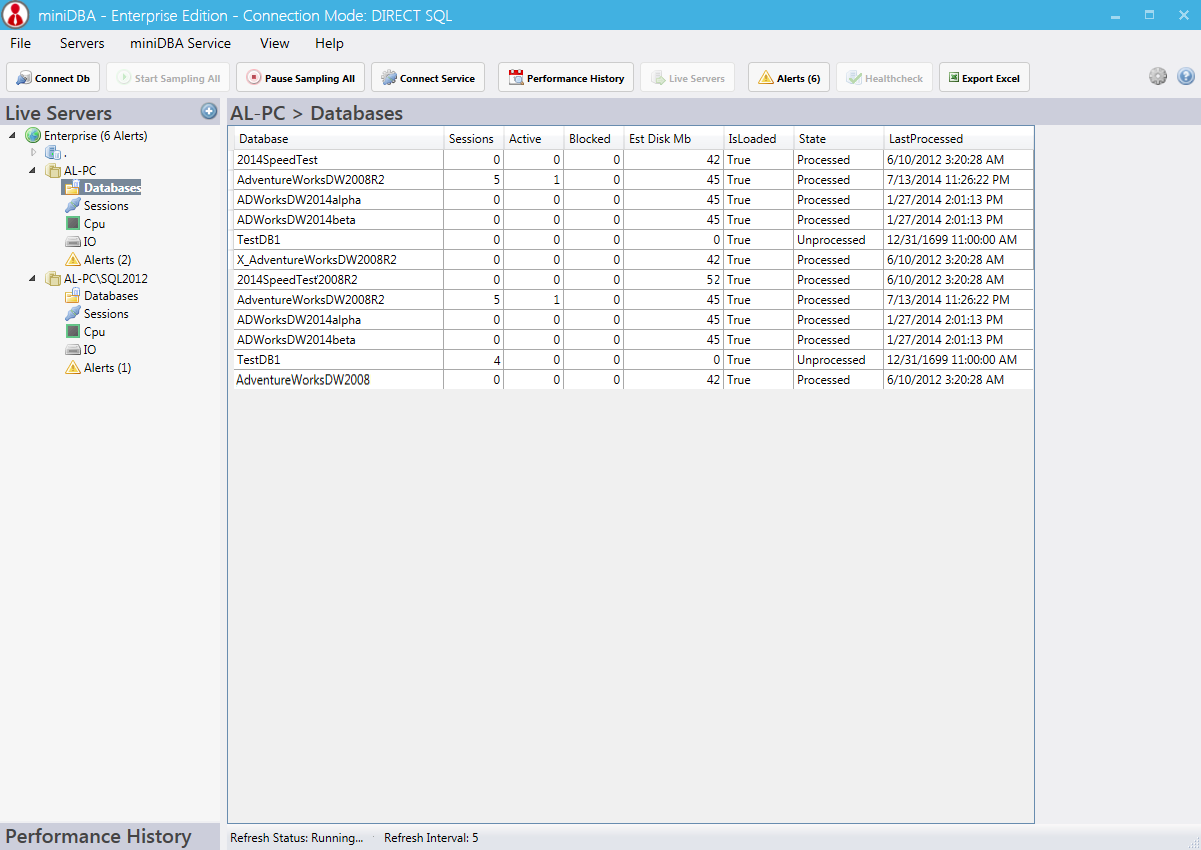Sort by the LastProcessed column header
The image size is (1201, 850).
[x=959, y=139]
